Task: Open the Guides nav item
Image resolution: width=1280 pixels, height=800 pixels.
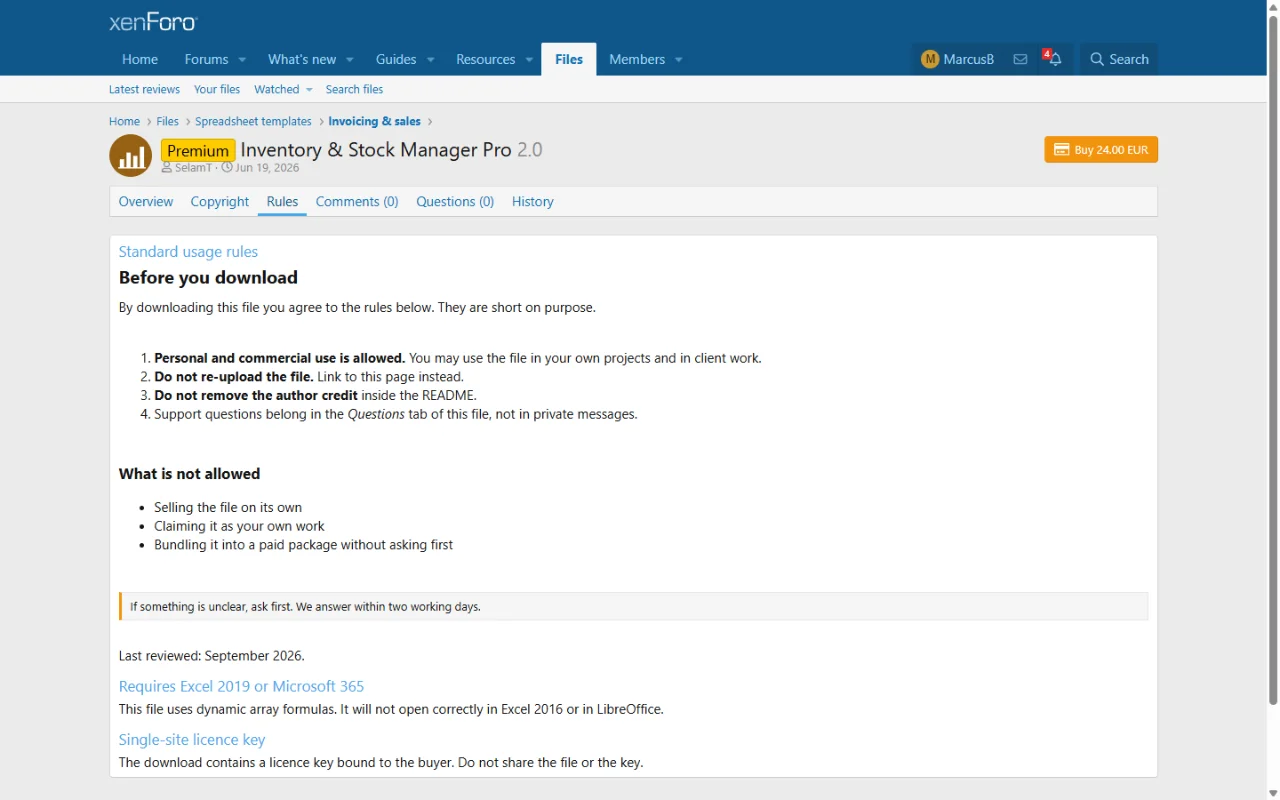Action: [x=396, y=59]
